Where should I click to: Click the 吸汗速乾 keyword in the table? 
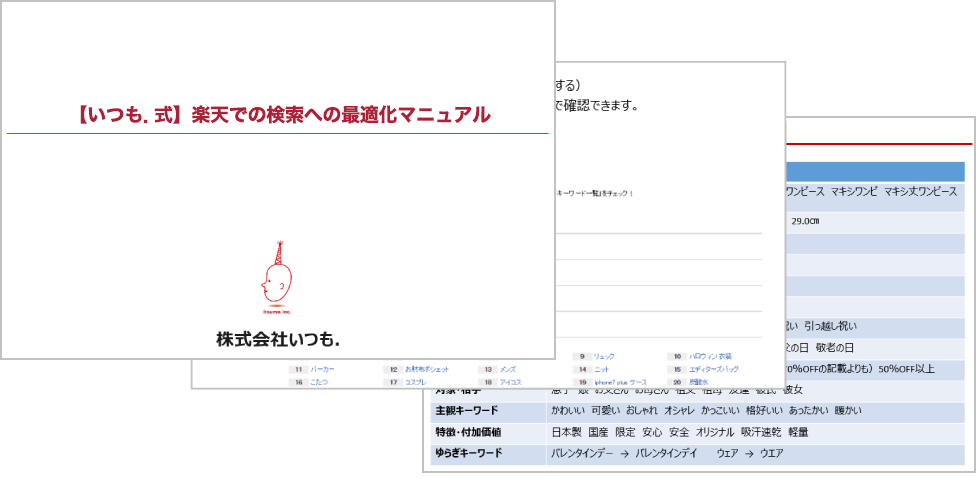(x=761, y=432)
